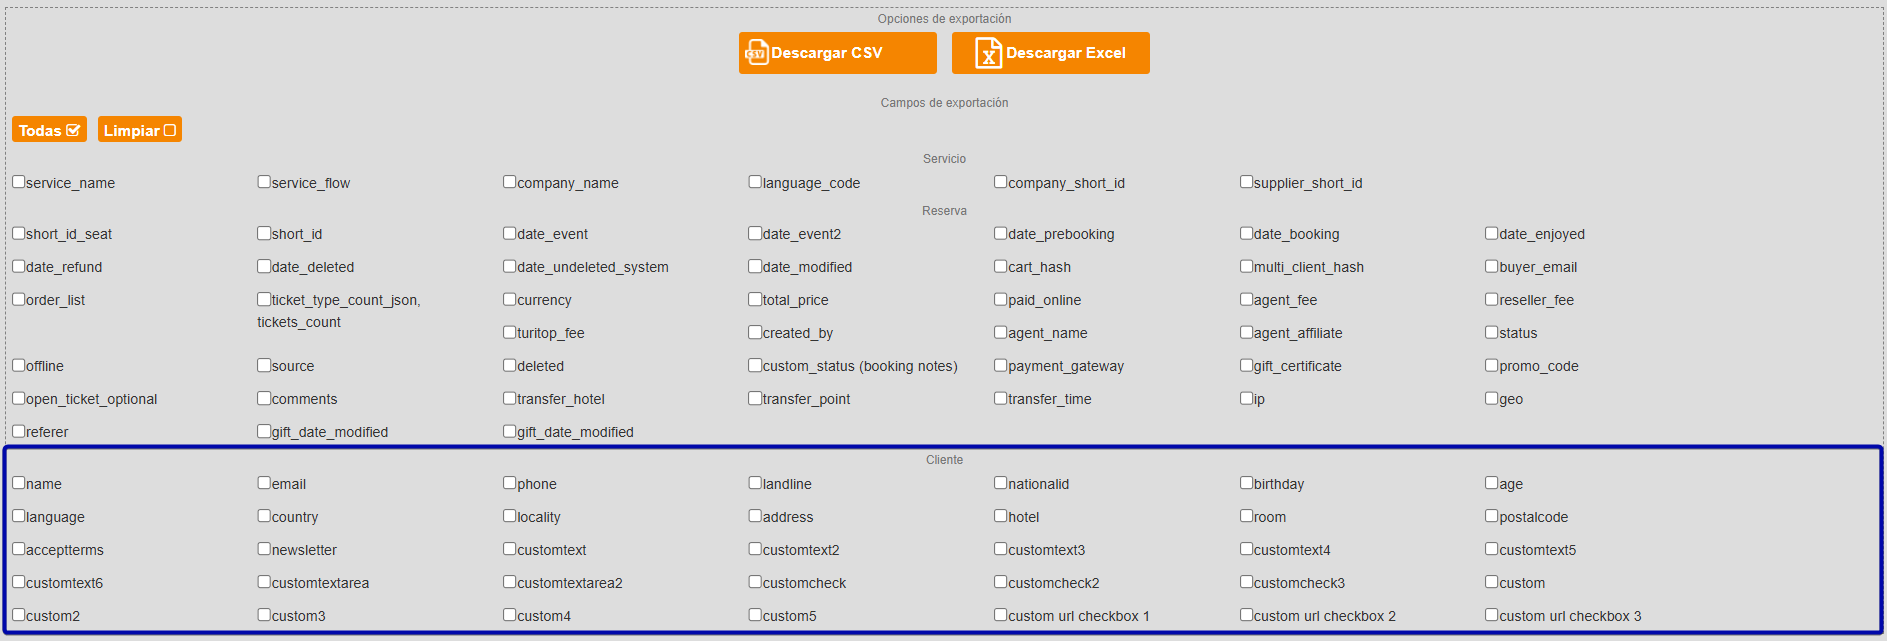Select the buyer_email export field
This screenshot has height=641, width=1887.
point(1492,266)
